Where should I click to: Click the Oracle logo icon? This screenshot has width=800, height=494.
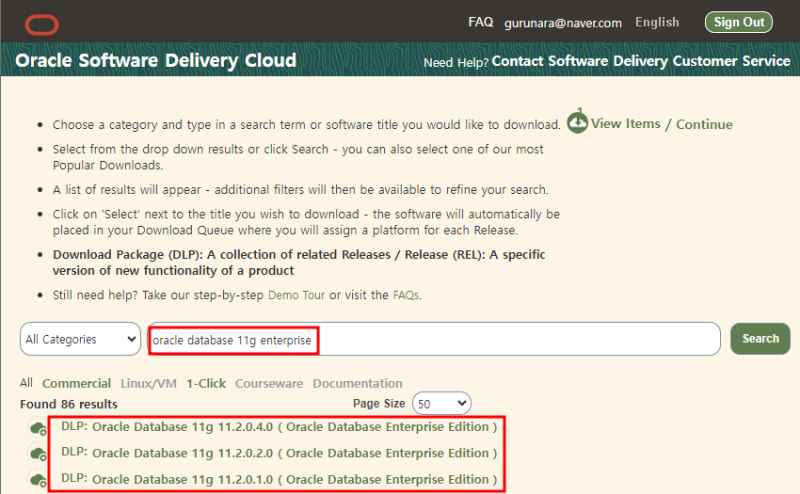(x=42, y=24)
